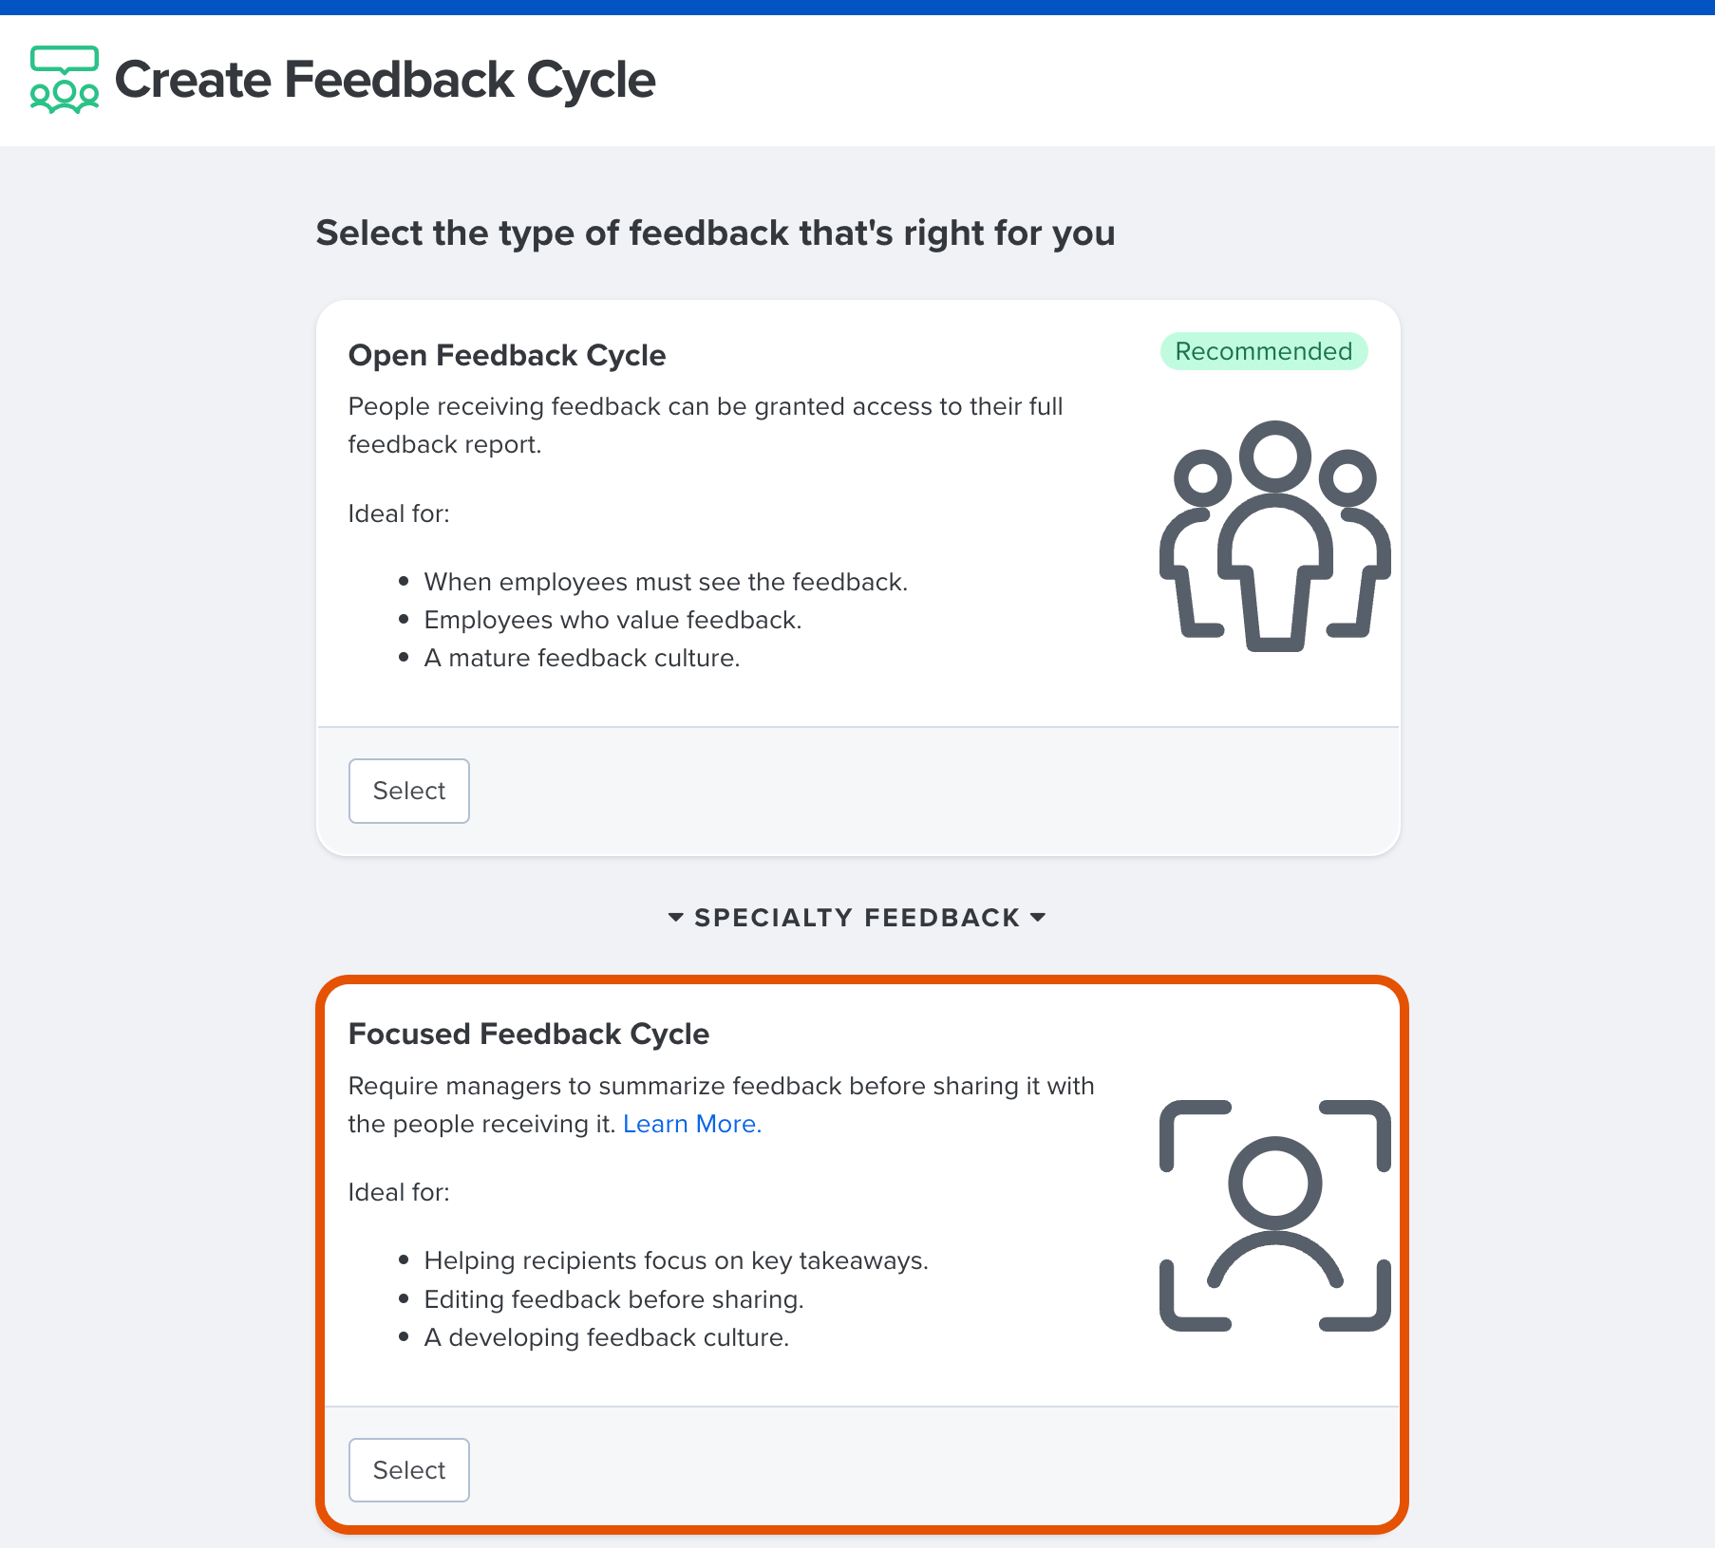This screenshot has width=1715, height=1548.
Task: Click the left chevron beside SPECIALTY FEEDBACK
Action: pyautogui.click(x=676, y=916)
